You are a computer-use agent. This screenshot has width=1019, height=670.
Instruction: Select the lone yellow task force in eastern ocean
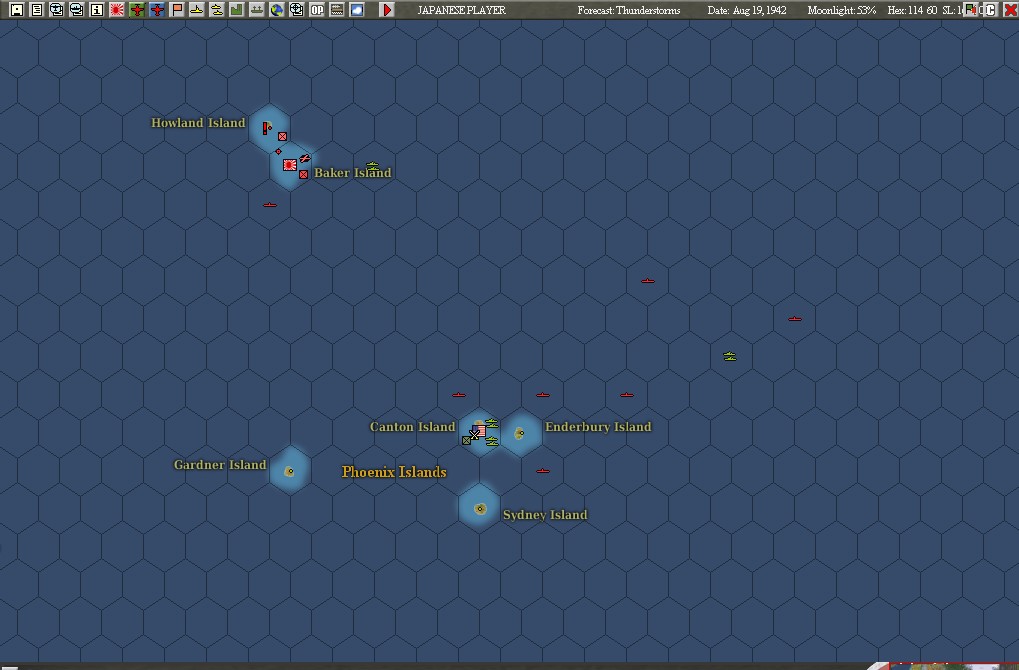tap(730, 356)
